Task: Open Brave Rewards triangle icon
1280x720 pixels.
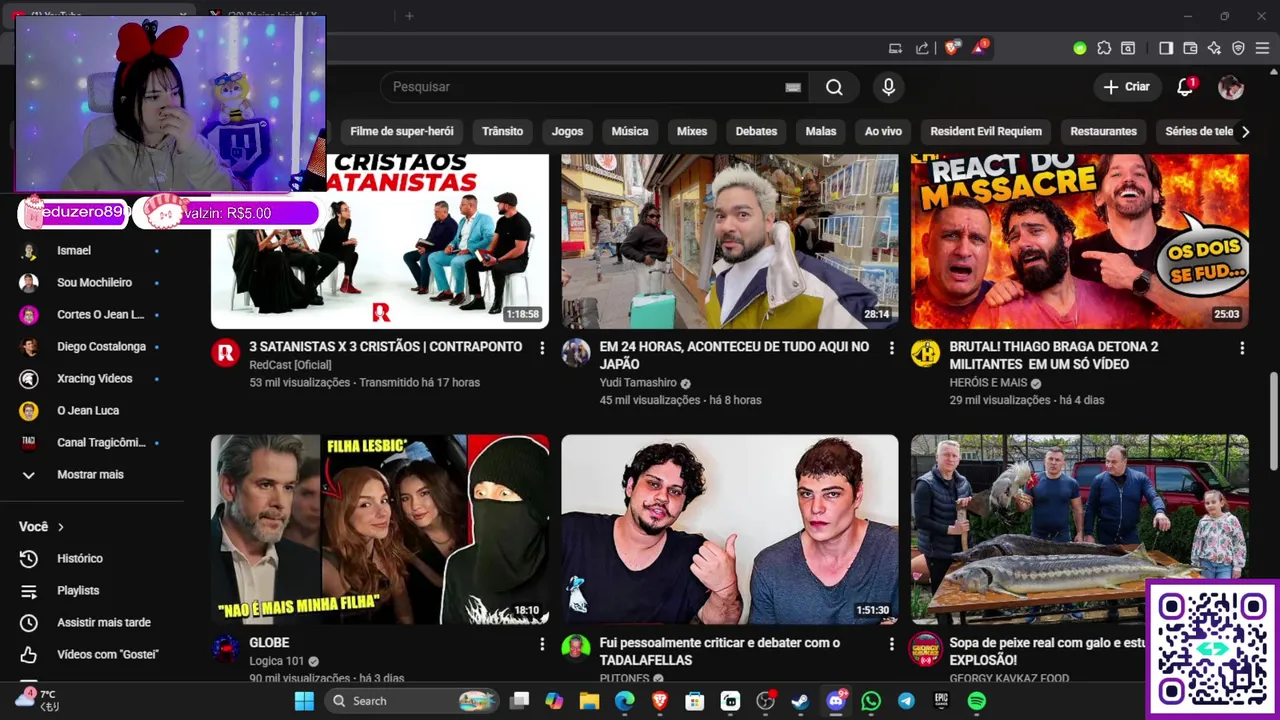Action: (x=980, y=47)
